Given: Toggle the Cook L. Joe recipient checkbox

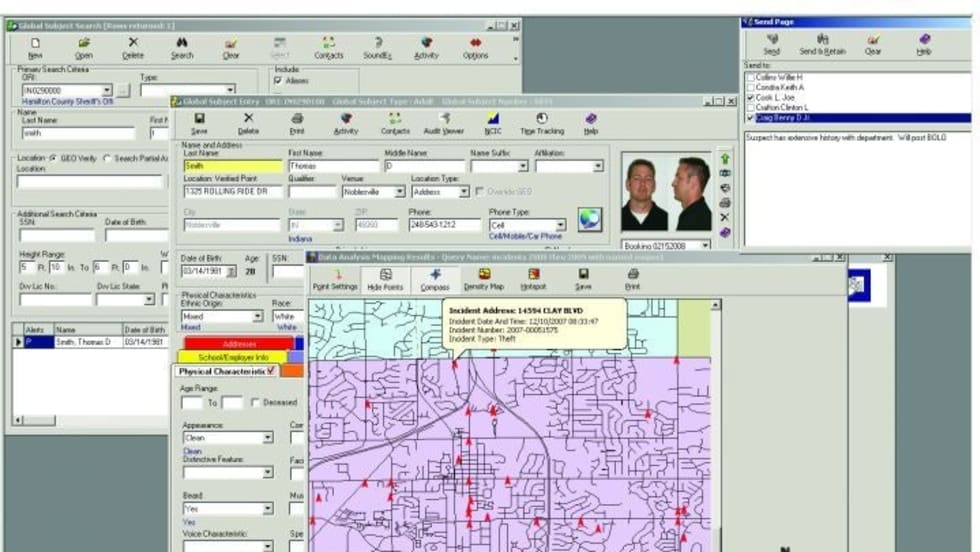Looking at the screenshot, I should [750, 97].
